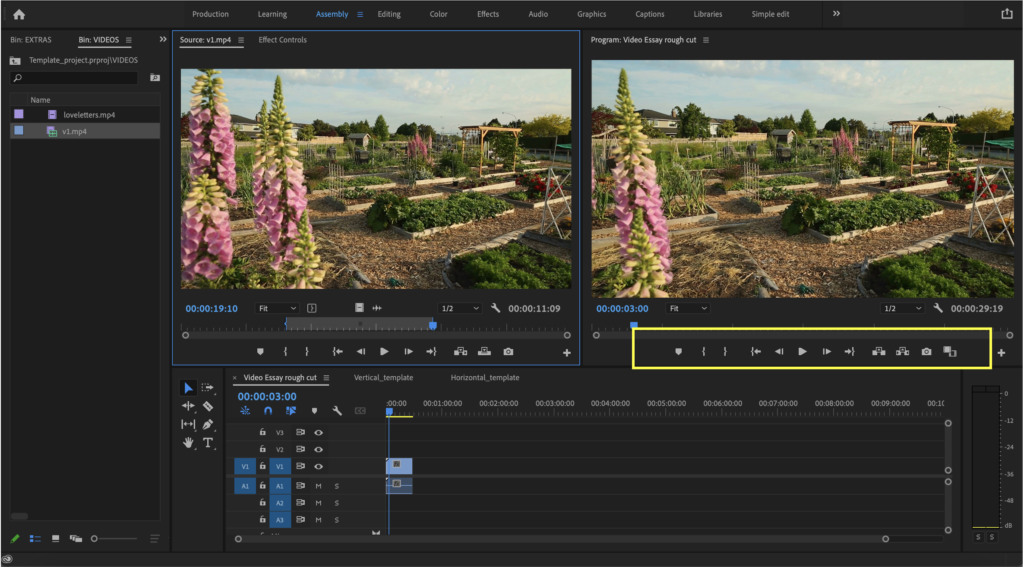Select the Type tool
1024x567 pixels.
pos(208,442)
